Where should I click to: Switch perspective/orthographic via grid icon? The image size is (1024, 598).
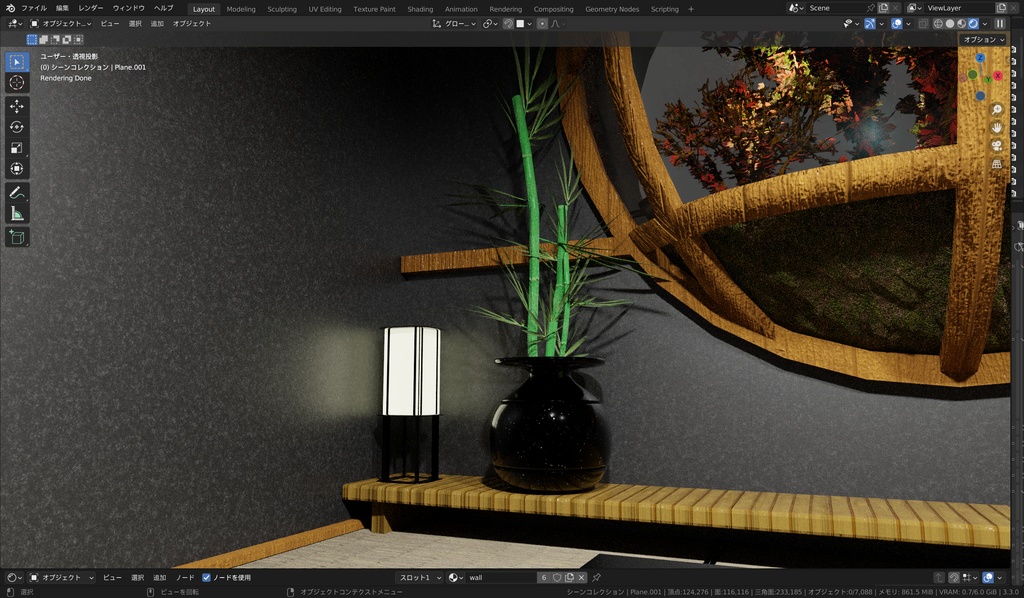click(997, 164)
